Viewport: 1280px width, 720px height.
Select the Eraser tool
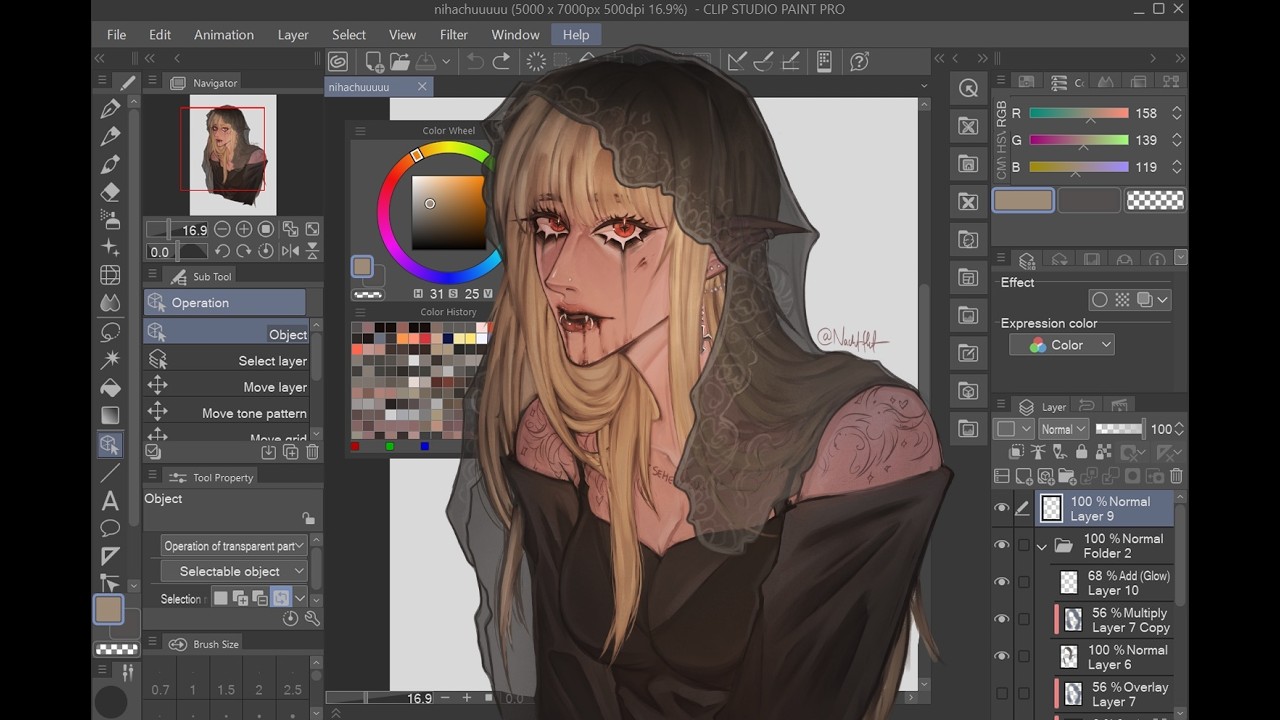coord(111,193)
